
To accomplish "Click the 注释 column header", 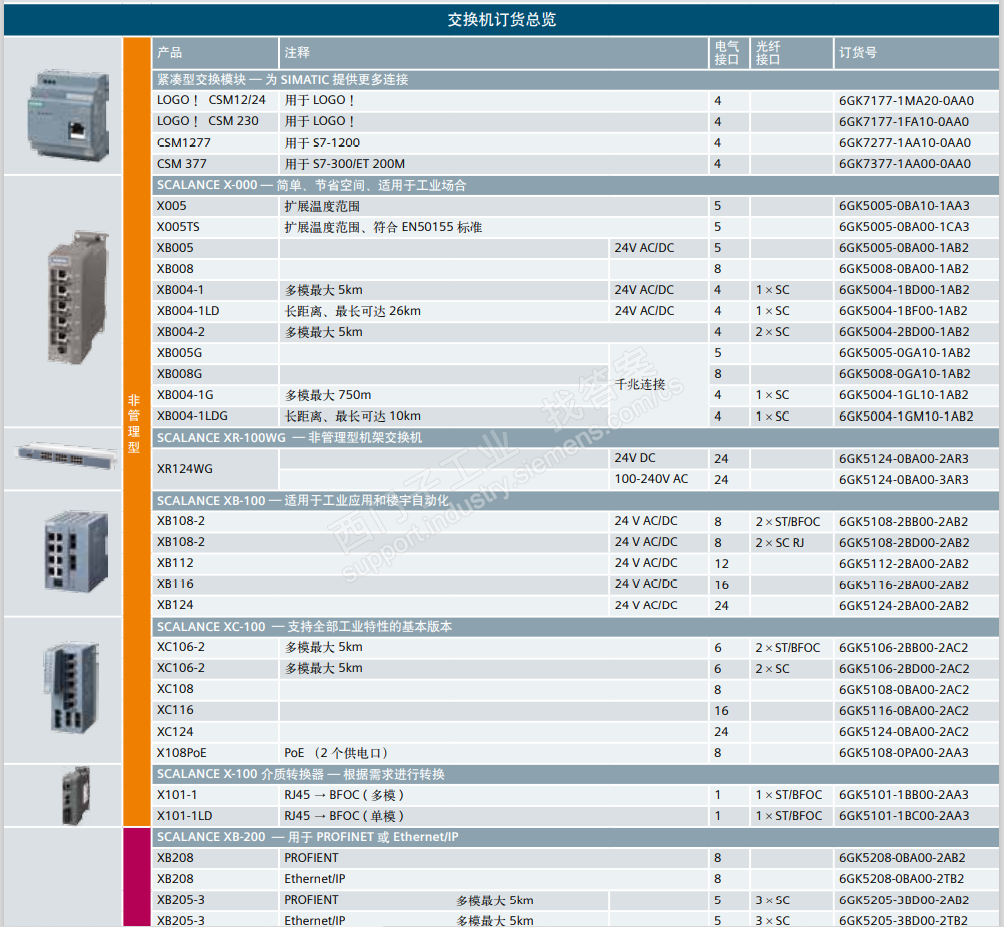I will point(493,52).
